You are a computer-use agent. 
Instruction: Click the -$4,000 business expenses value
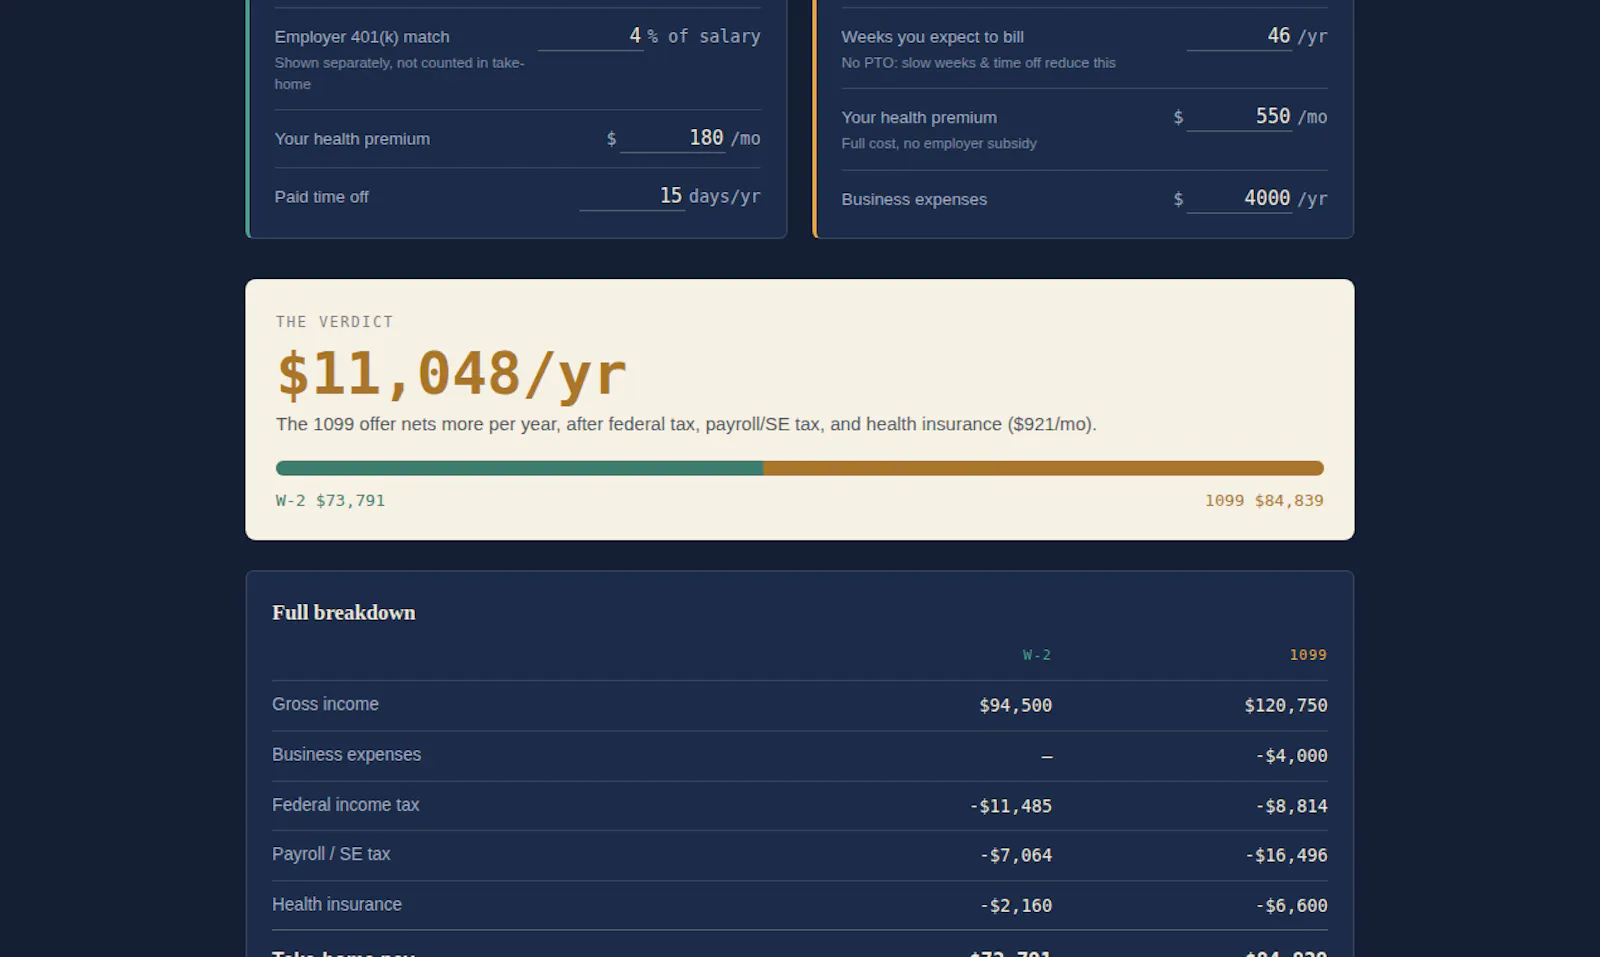1291,756
